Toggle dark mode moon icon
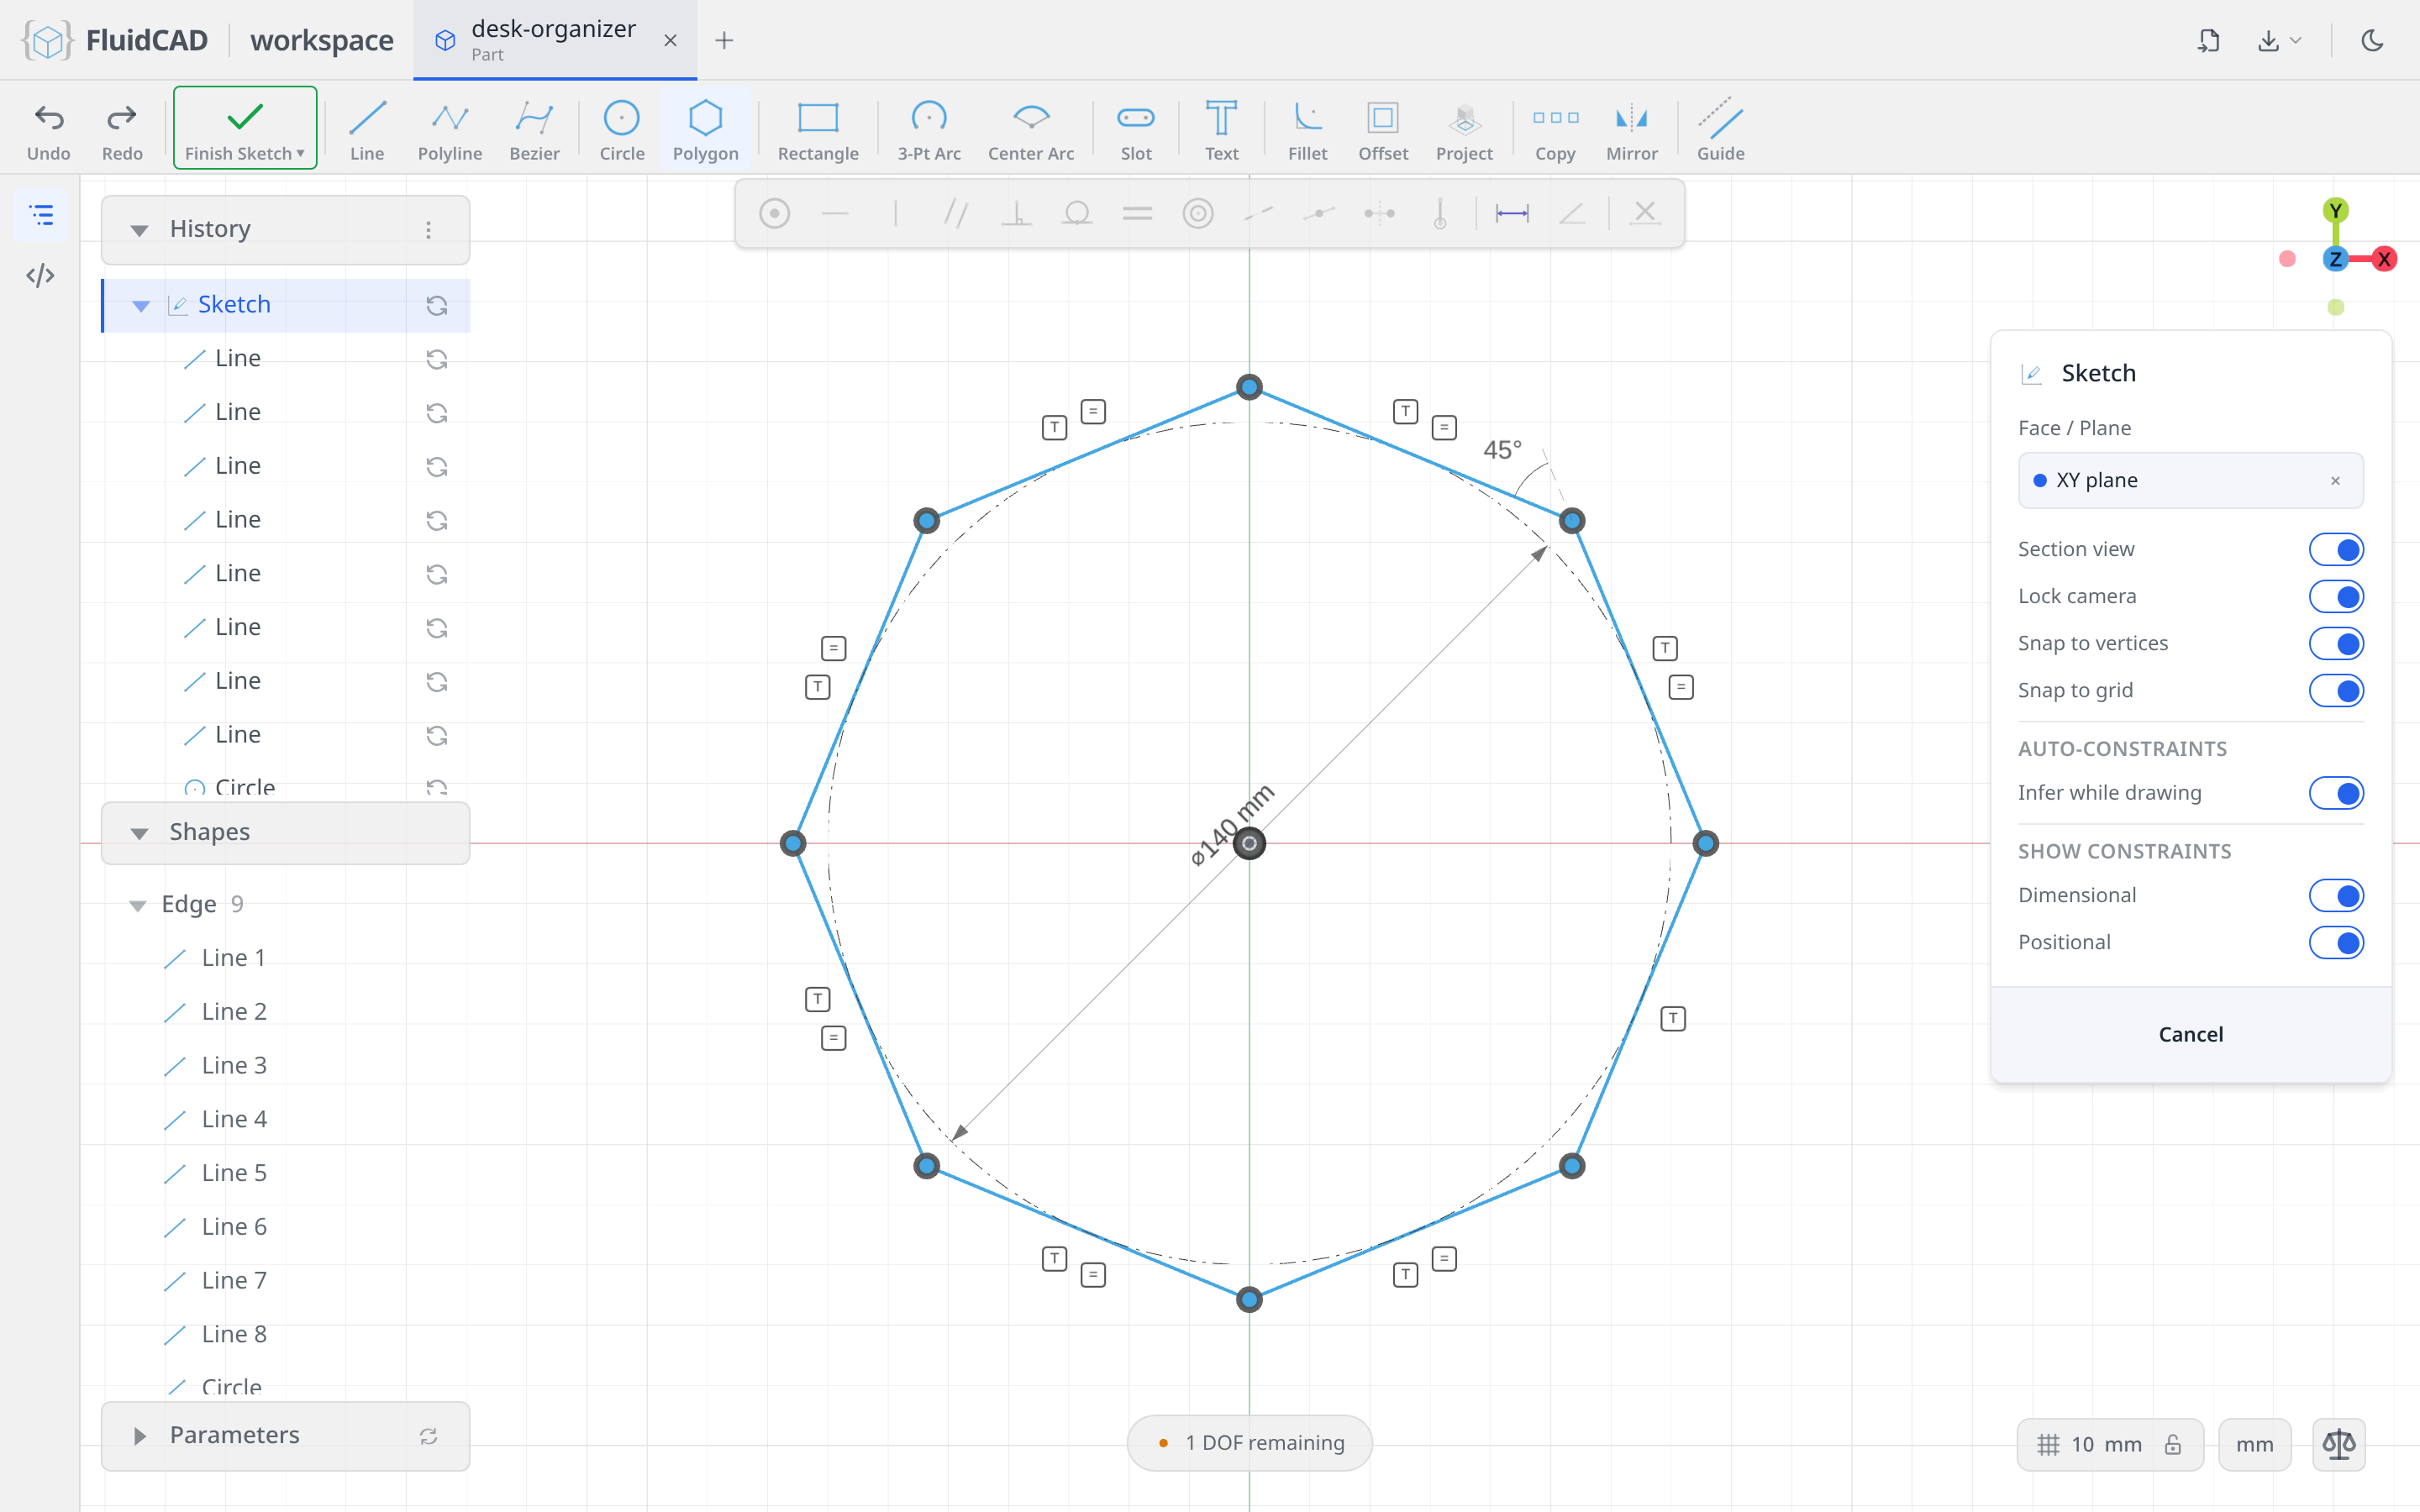The width and height of the screenshot is (2420, 1512). 2372,40
